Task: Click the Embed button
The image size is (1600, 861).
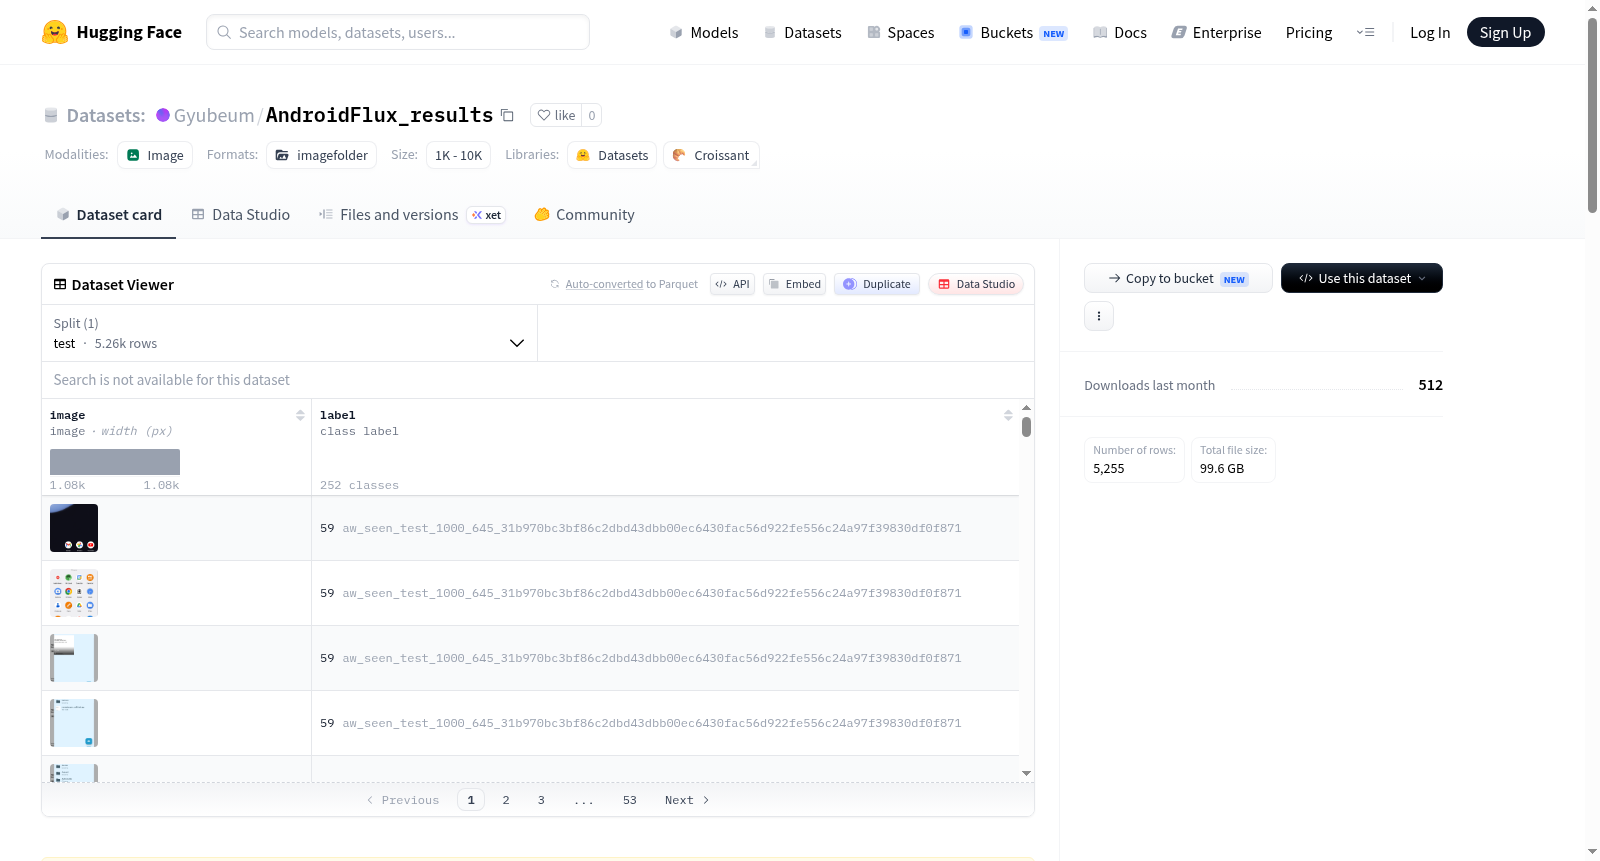Action: [x=794, y=284]
